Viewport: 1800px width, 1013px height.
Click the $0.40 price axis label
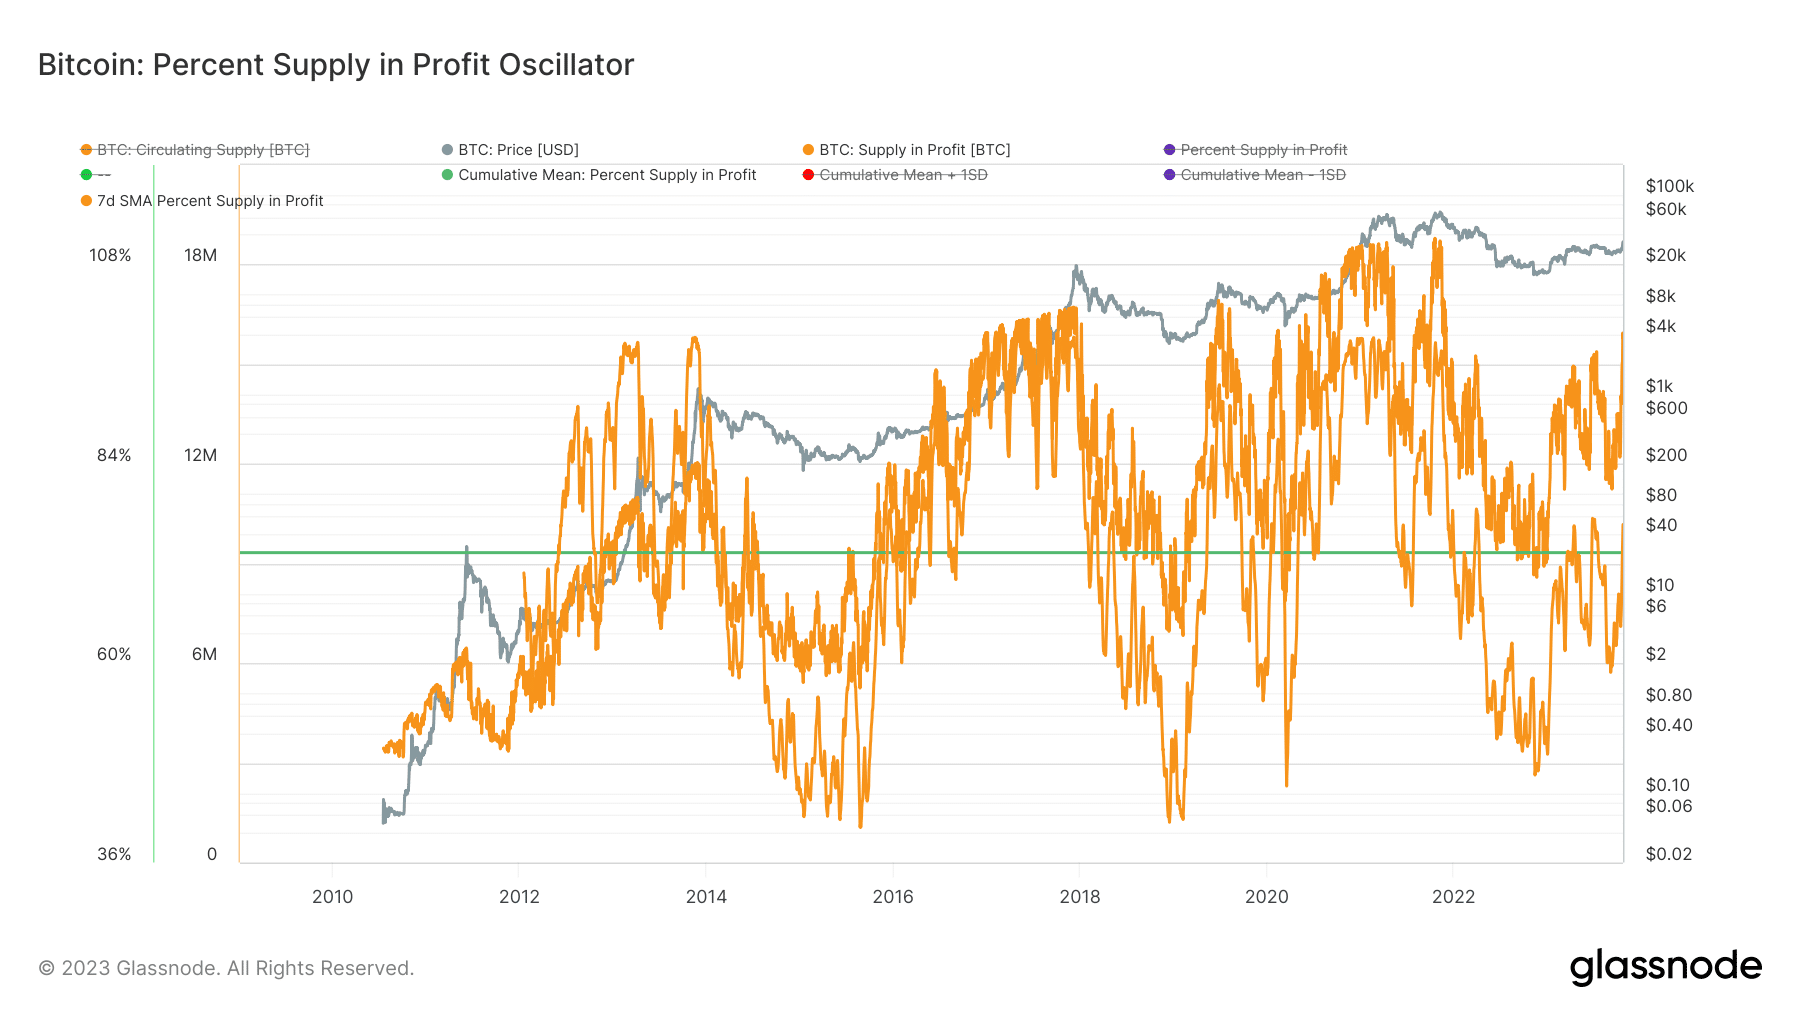[x=1669, y=725]
